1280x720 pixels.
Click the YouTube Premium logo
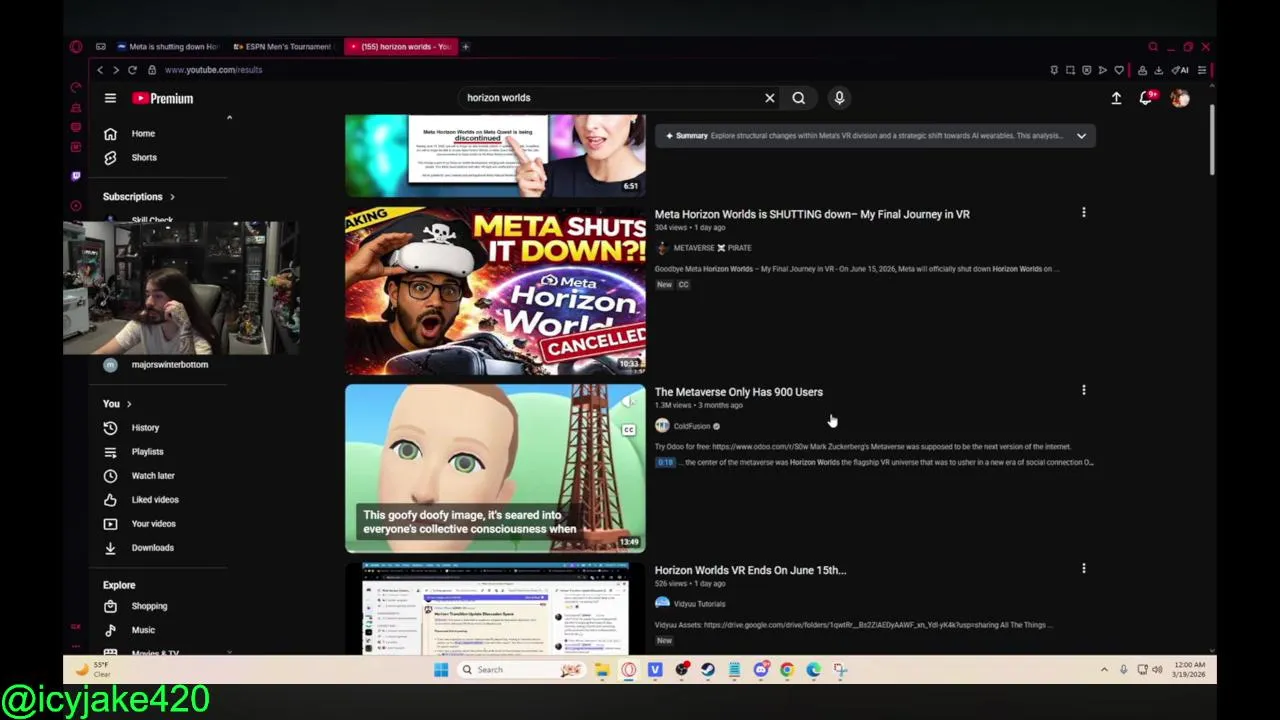(x=162, y=98)
